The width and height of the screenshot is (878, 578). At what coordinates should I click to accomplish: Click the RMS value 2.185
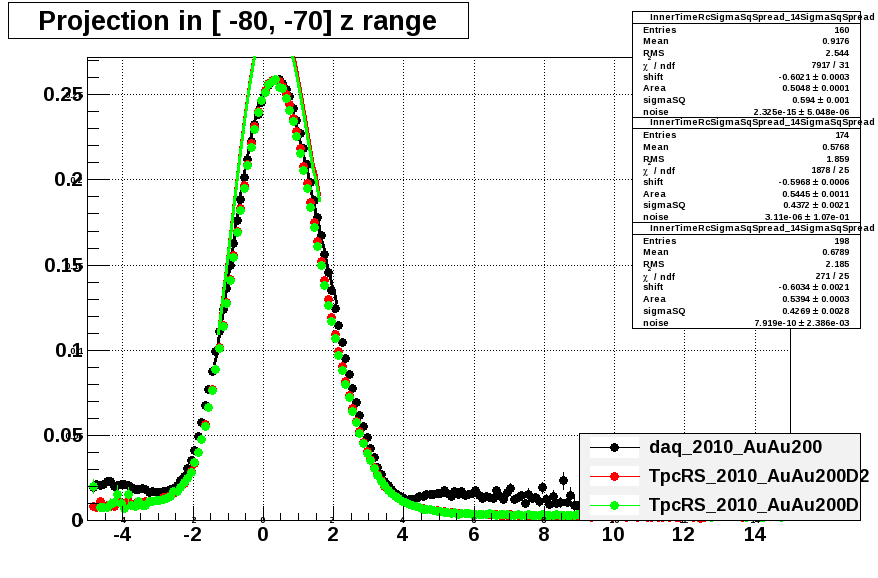(x=837, y=264)
